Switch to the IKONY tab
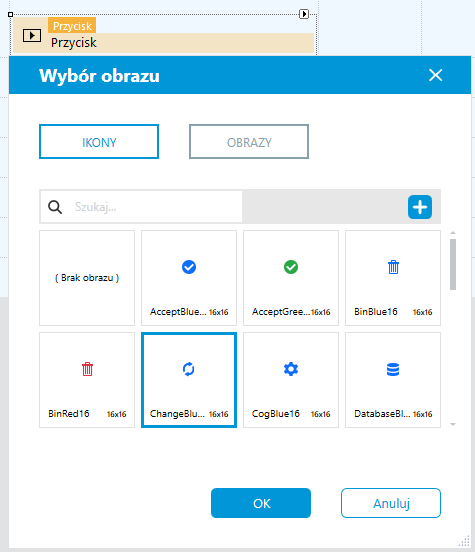The image size is (475, 552). tap(99, 142)
